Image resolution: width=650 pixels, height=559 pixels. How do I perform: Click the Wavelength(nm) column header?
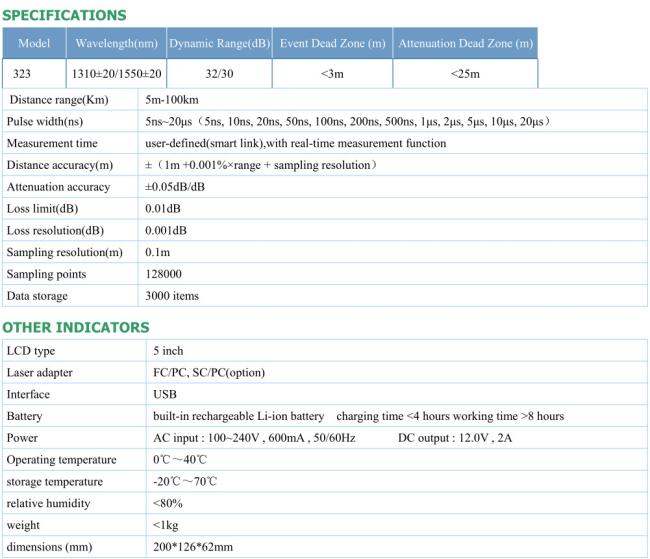click(116, 43)
